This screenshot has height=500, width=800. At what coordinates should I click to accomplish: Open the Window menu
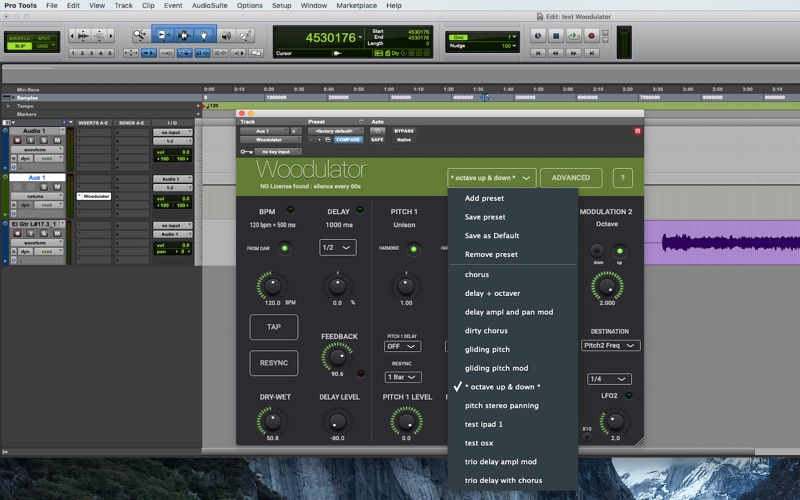coord(314,6)
